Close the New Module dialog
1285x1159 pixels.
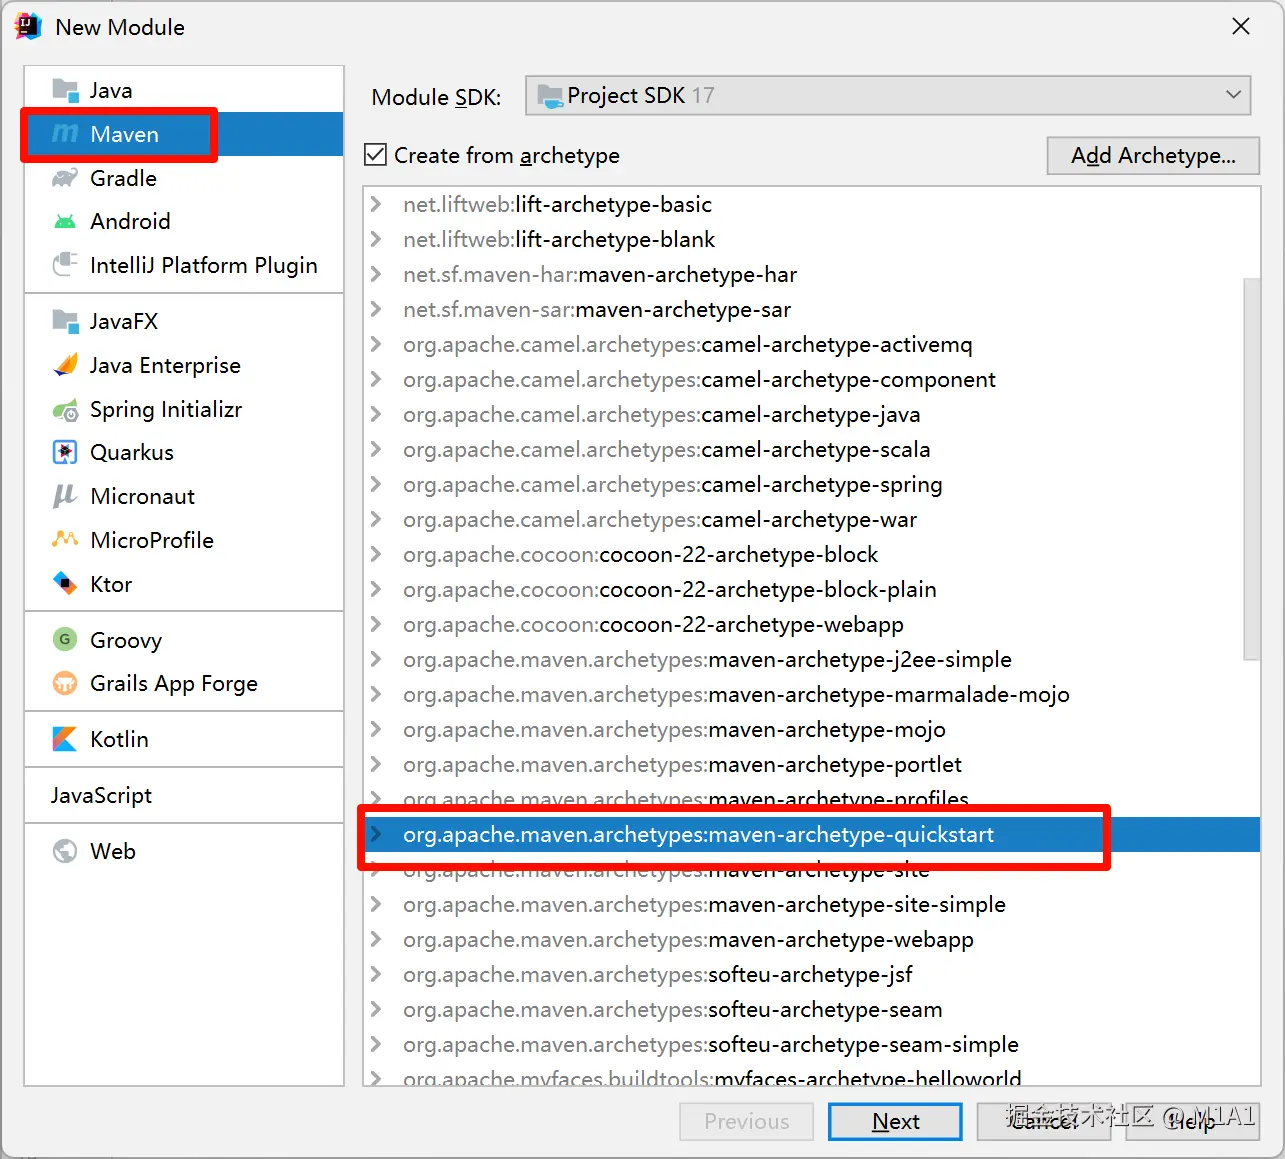(1241, 27)
